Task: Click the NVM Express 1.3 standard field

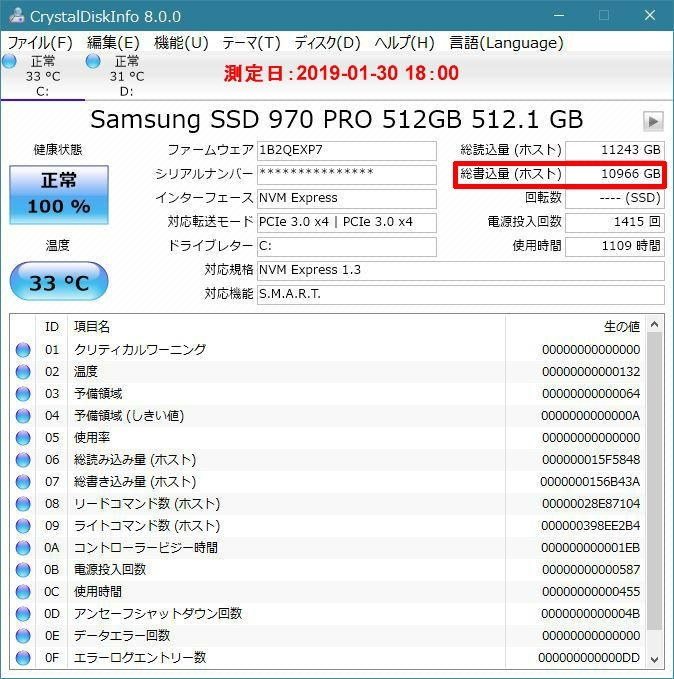Action: (x=460, y=271)
